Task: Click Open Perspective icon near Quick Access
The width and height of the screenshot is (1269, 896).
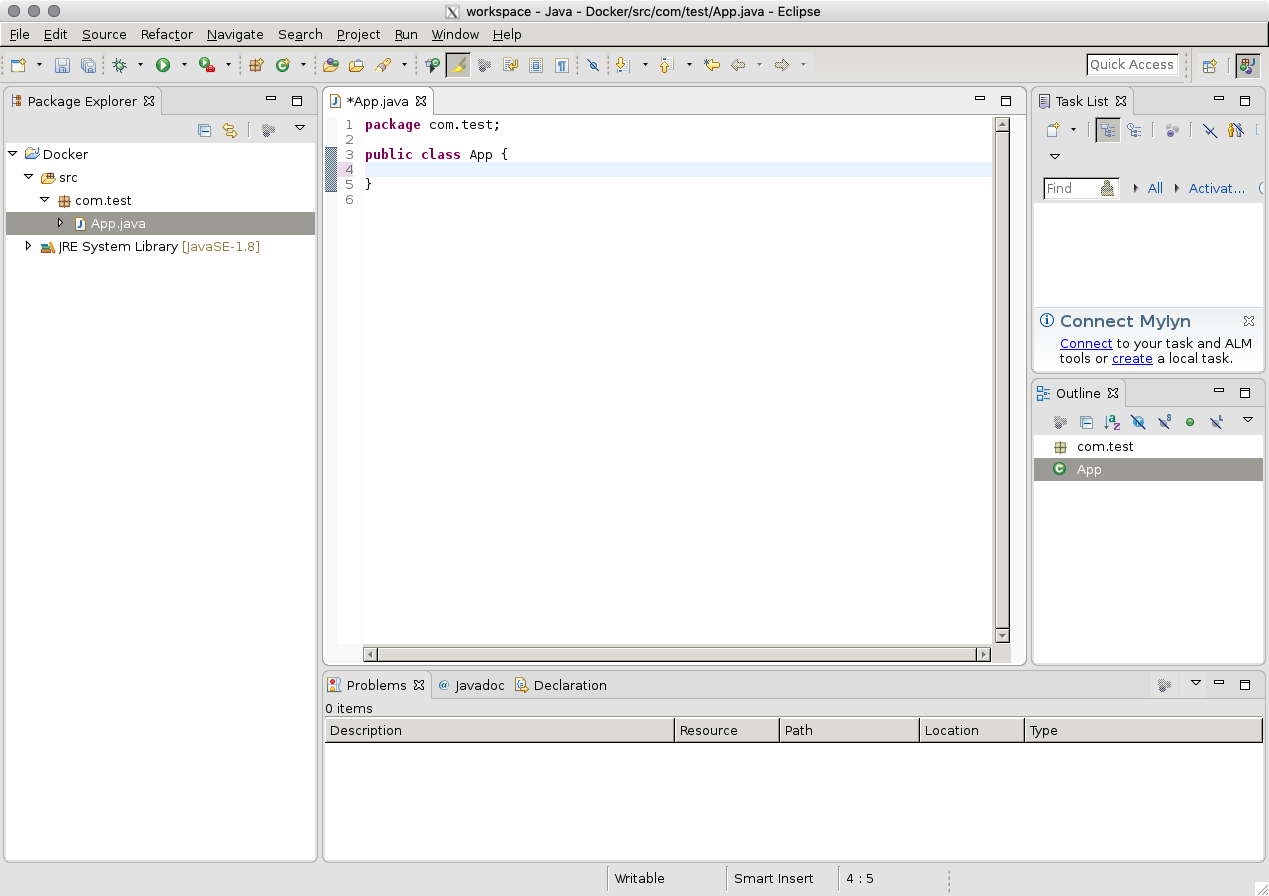Action: pyautogui.click(x=1210, y=65)
